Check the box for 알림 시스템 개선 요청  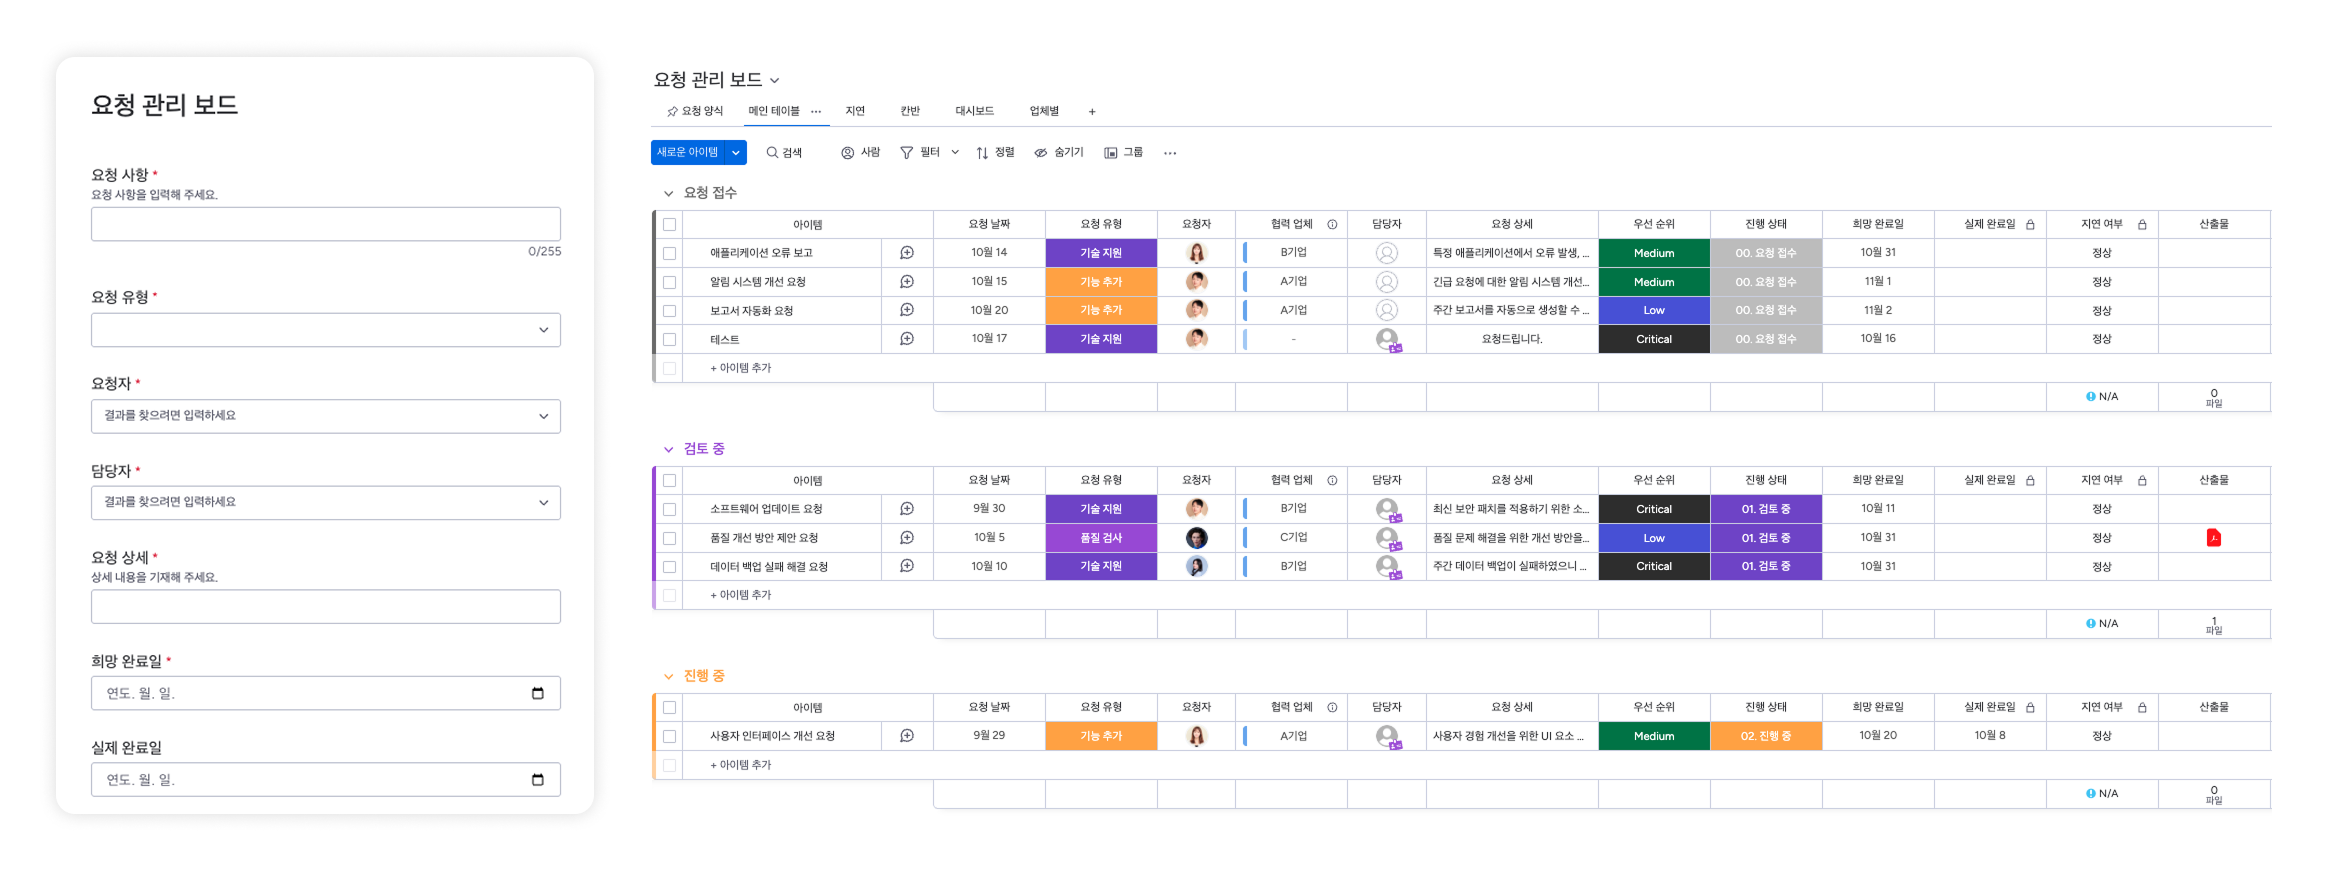[x=670, y=282]
